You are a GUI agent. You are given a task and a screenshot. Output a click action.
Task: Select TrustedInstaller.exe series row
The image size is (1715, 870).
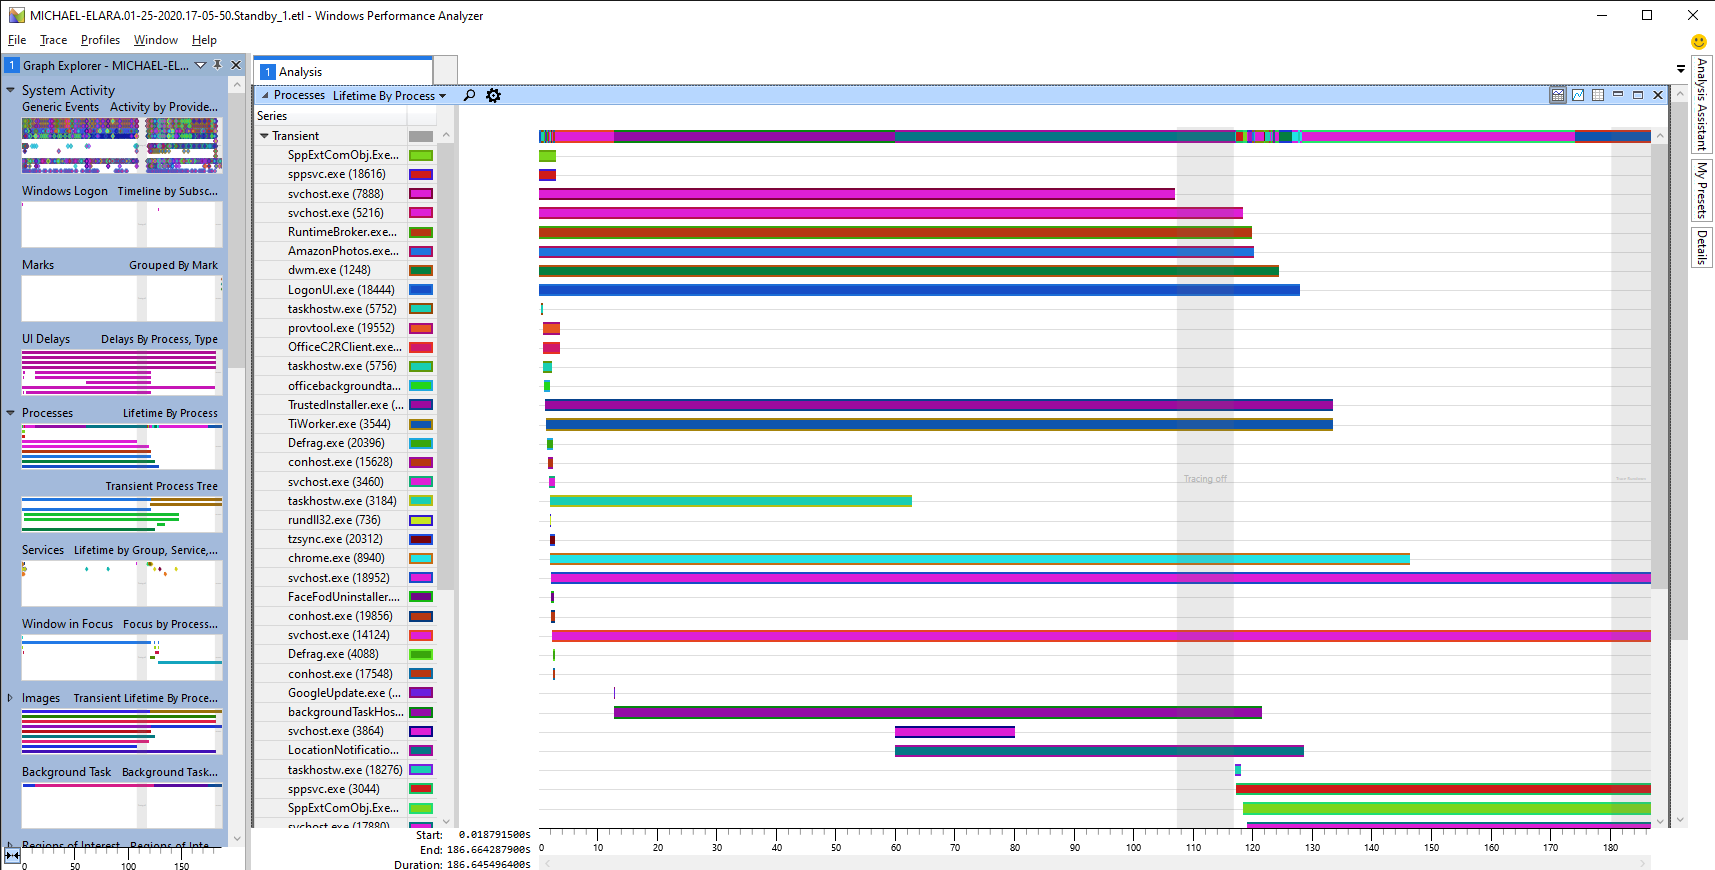click(x=345, y=405)
